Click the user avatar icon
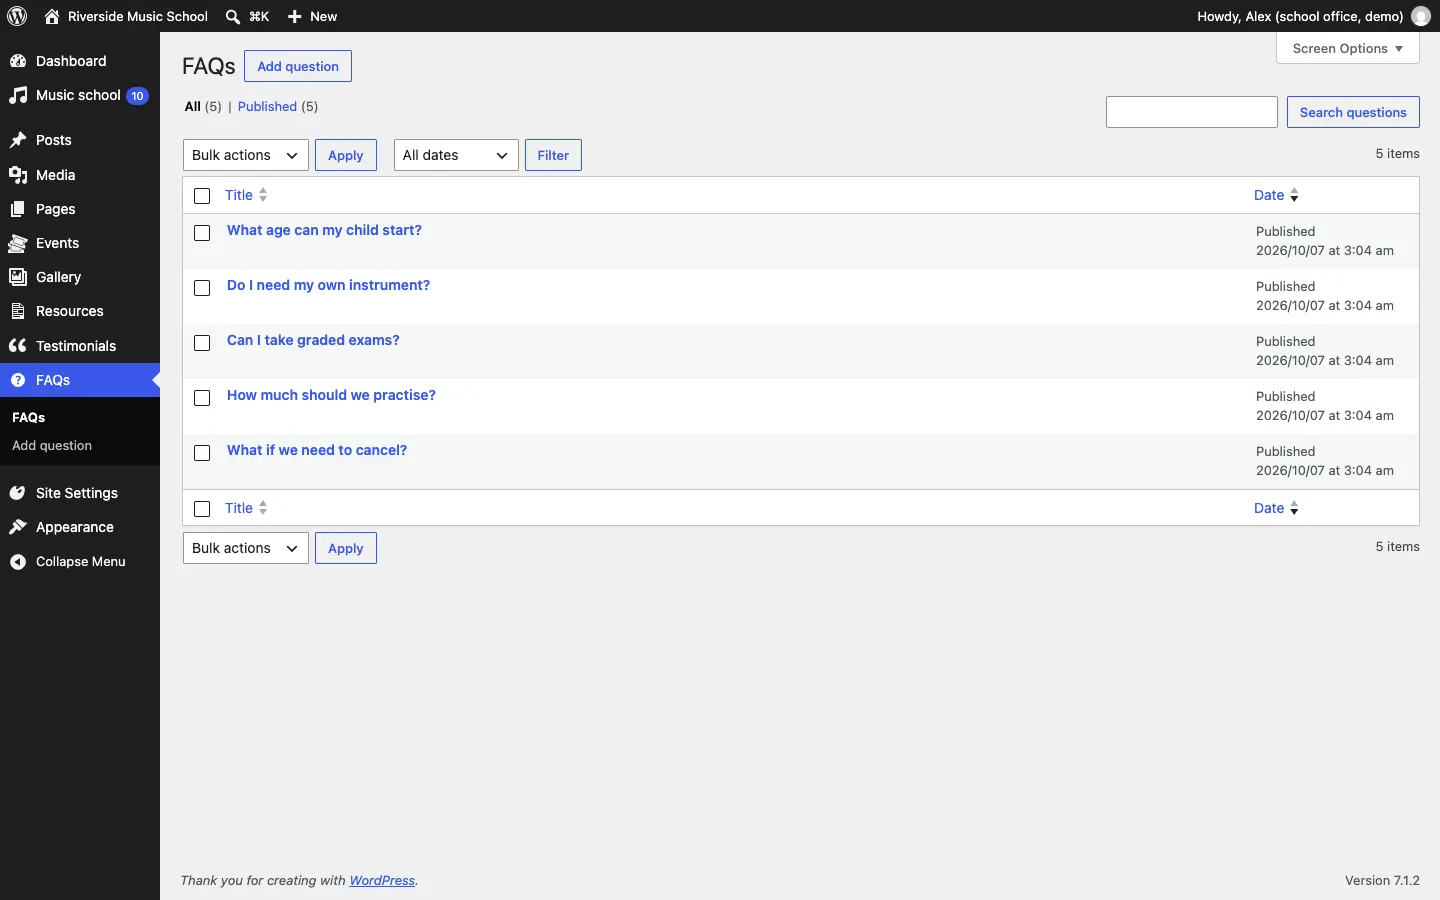Viewport: 1440px width, 900px height. click(x=1421, y=16)
